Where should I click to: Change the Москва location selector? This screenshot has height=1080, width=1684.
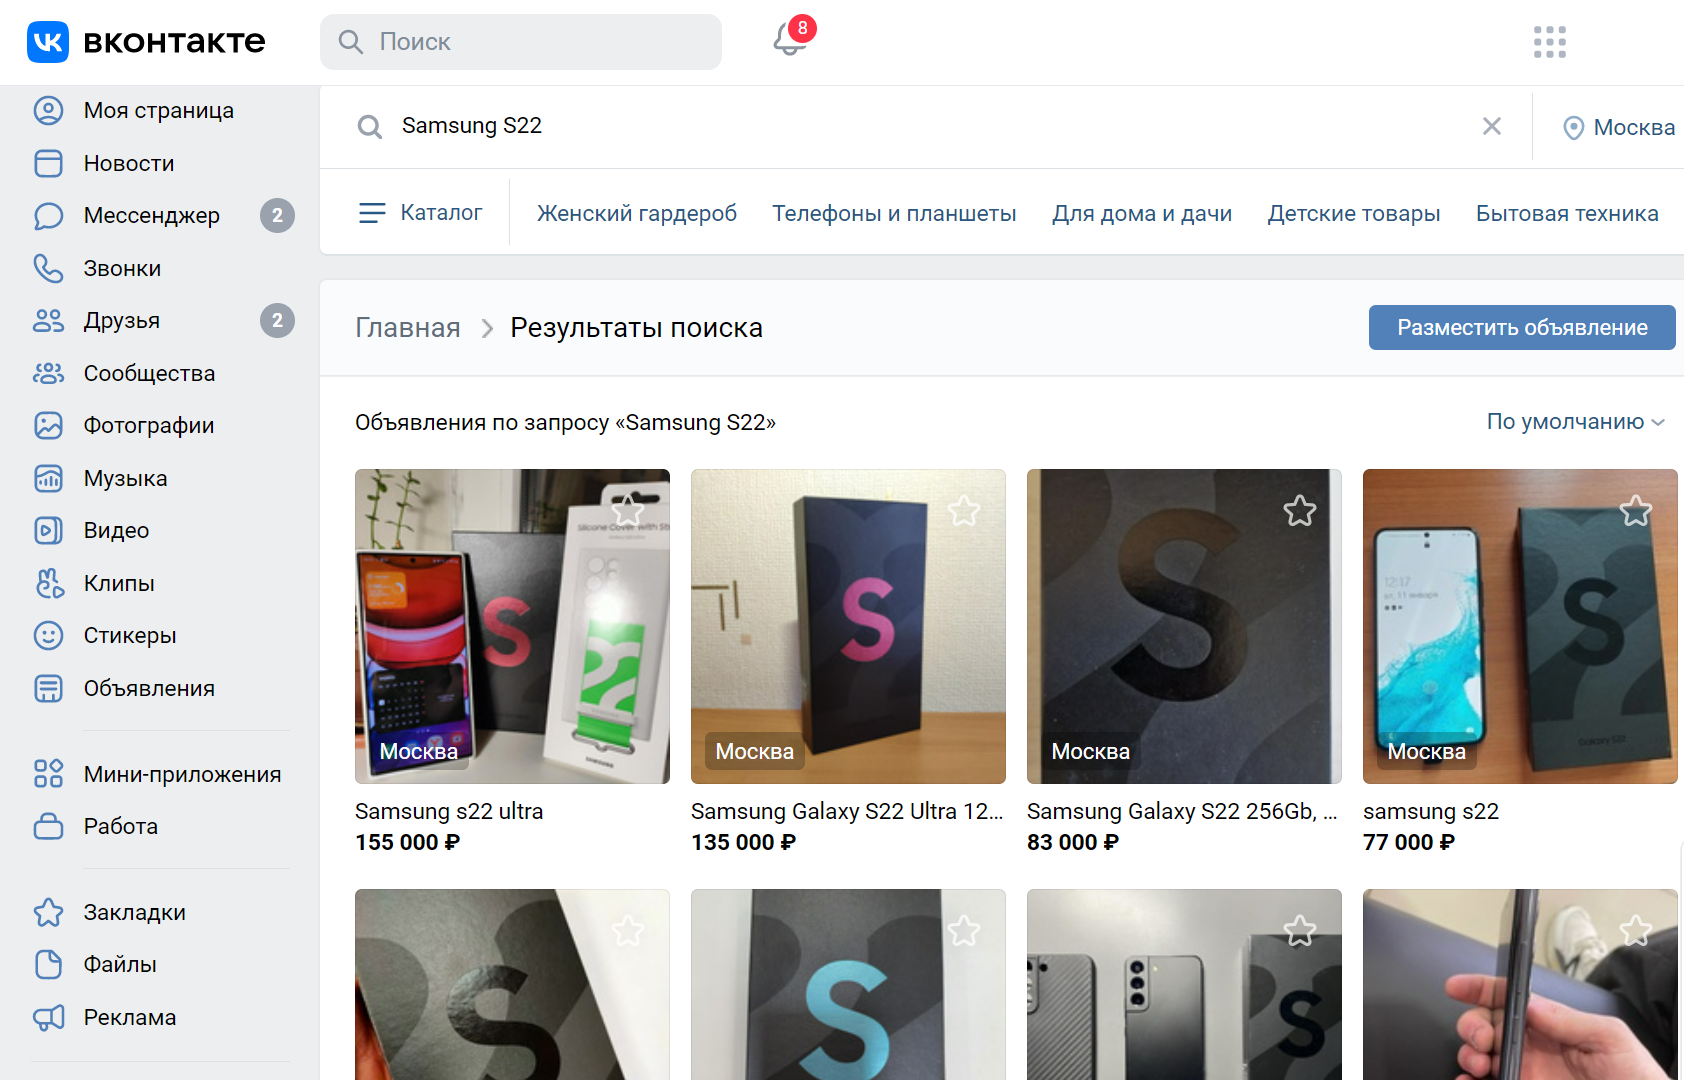[x=1619, y=127]
